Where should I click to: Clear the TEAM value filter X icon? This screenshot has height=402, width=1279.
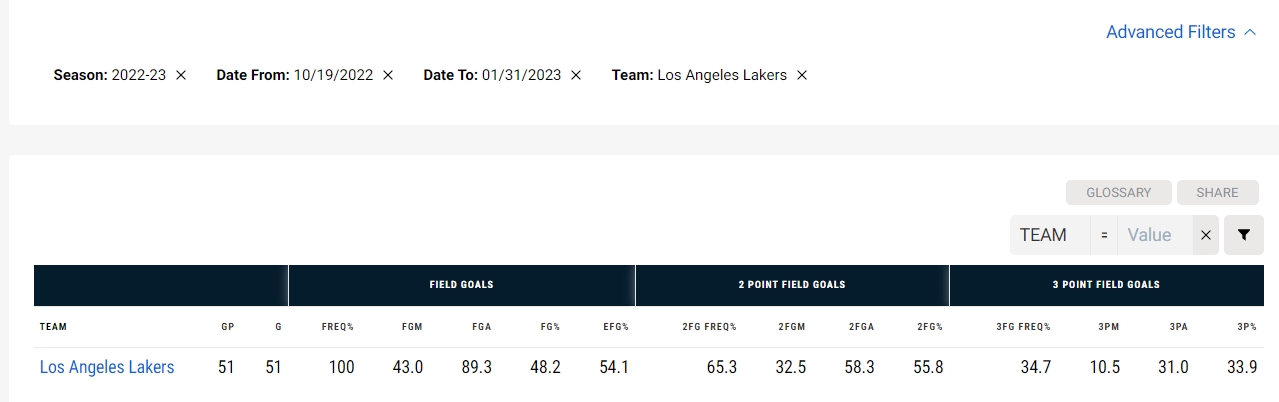point(1206,235)
